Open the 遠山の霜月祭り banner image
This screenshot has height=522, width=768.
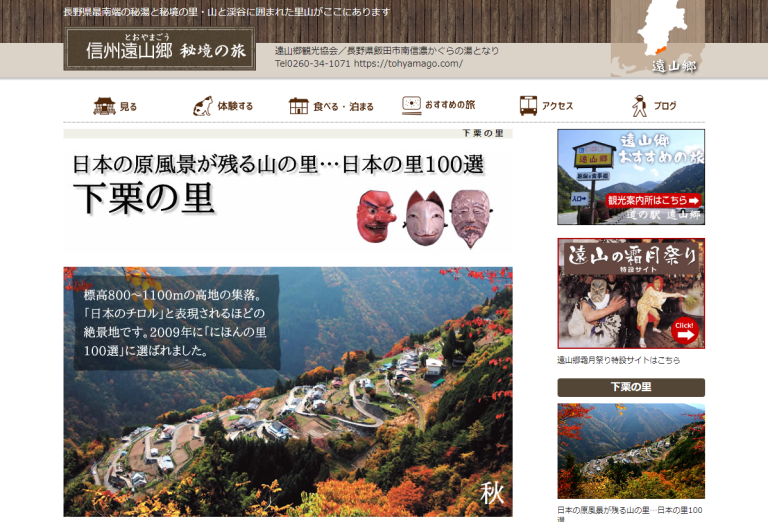[x=630, y=293]
